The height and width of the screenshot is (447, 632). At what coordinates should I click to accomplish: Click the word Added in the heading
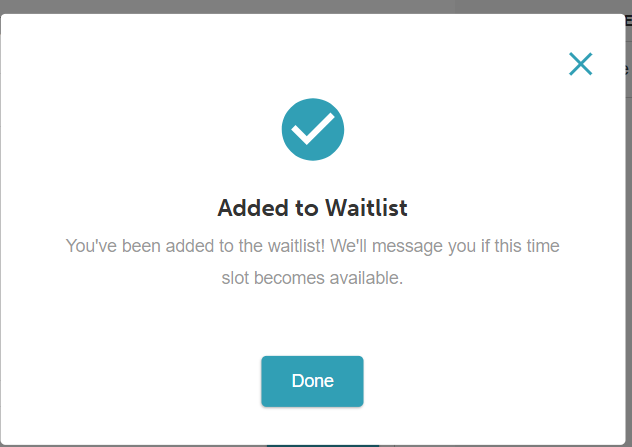(x=253, y=208)
